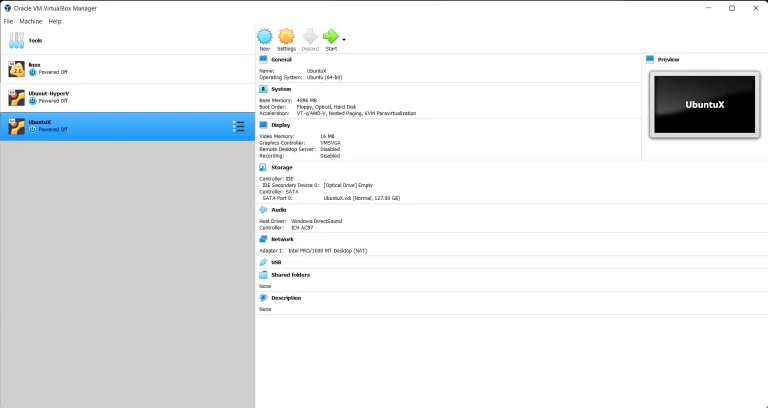Click the Tools label in sidebar
The width and height of the screenshot is (768, 408).
tap(35, 41)
